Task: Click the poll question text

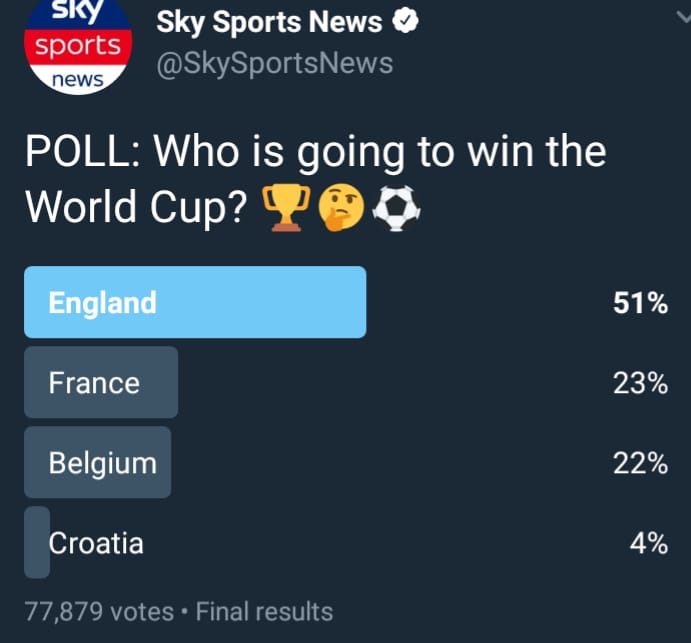Action: click(316, 180)
